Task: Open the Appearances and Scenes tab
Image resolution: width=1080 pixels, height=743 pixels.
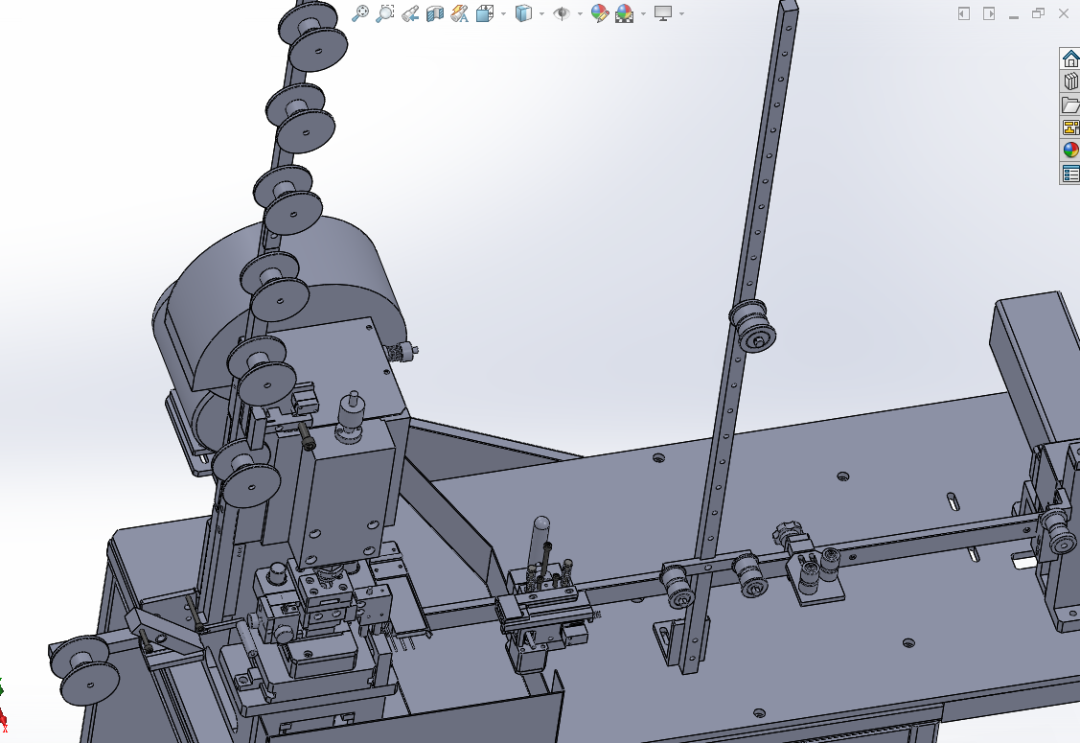Action: (x=1070, y=149)
